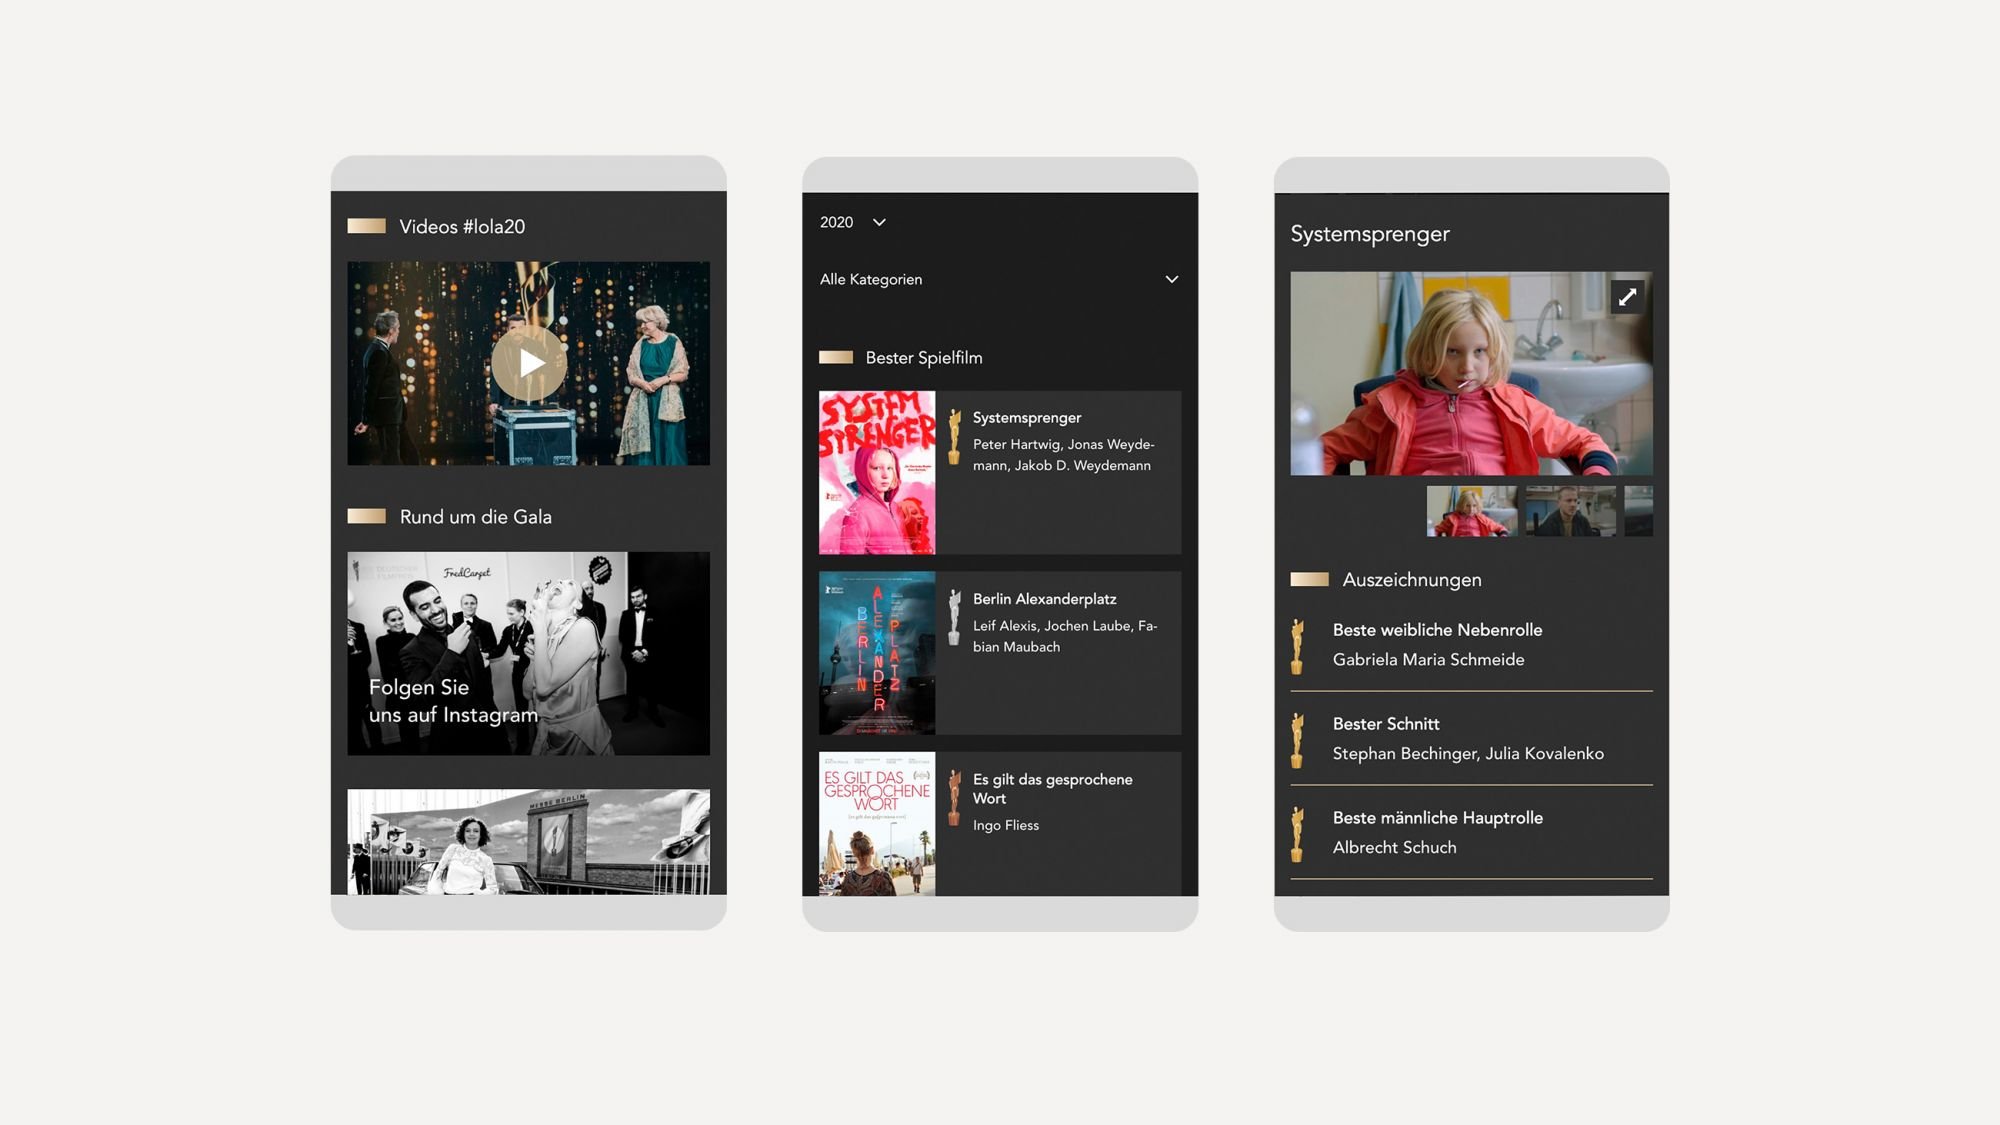The height and width of the screenshot is (1125, 2000).
Task: Click Stephan Bechinger, Julia Kovalenko names
Action: pyautogui.click(x=1468, y=754)
